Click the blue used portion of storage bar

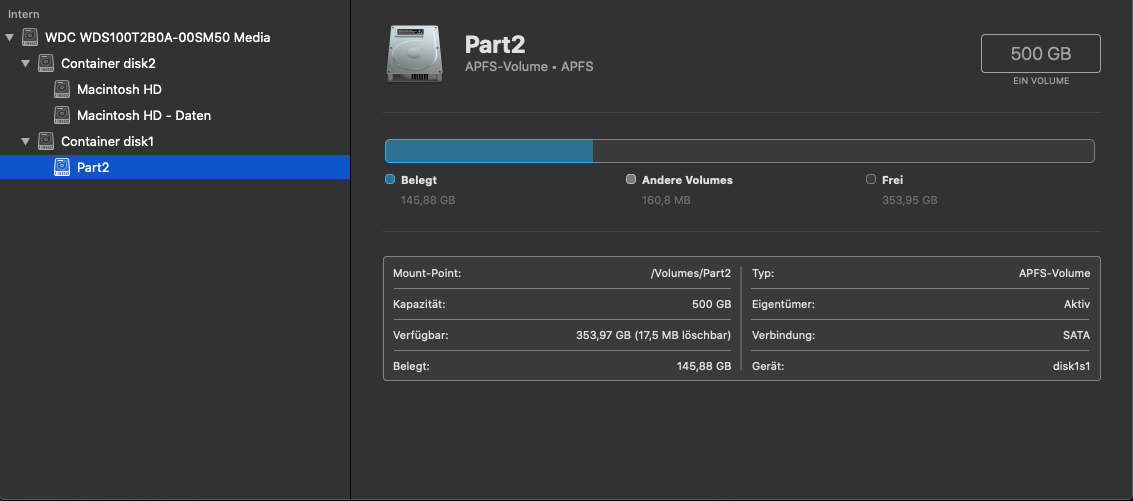pos(489,151)
